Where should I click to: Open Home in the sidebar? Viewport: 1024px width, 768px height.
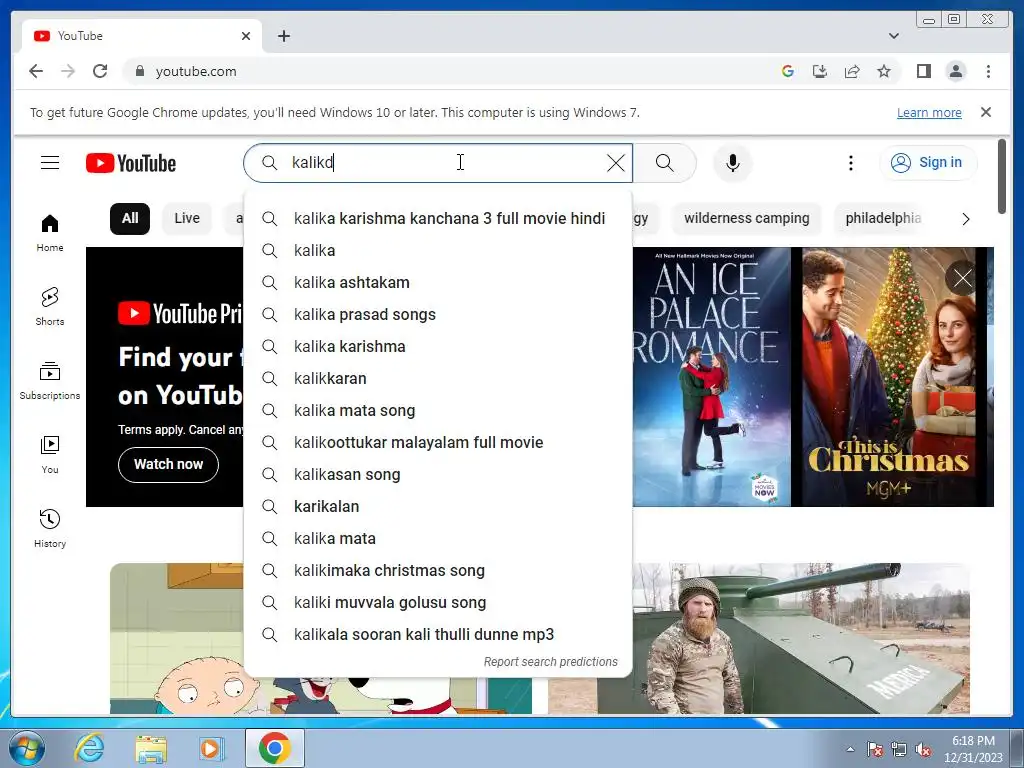coord(50,233)
